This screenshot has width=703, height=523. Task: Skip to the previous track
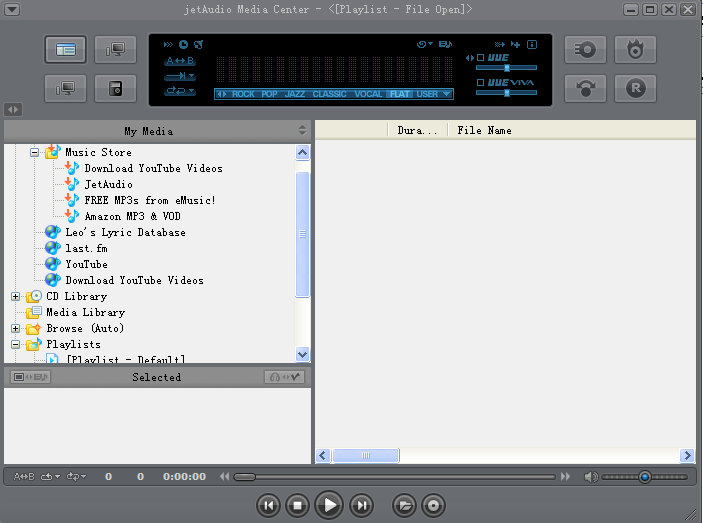point(268,506)
